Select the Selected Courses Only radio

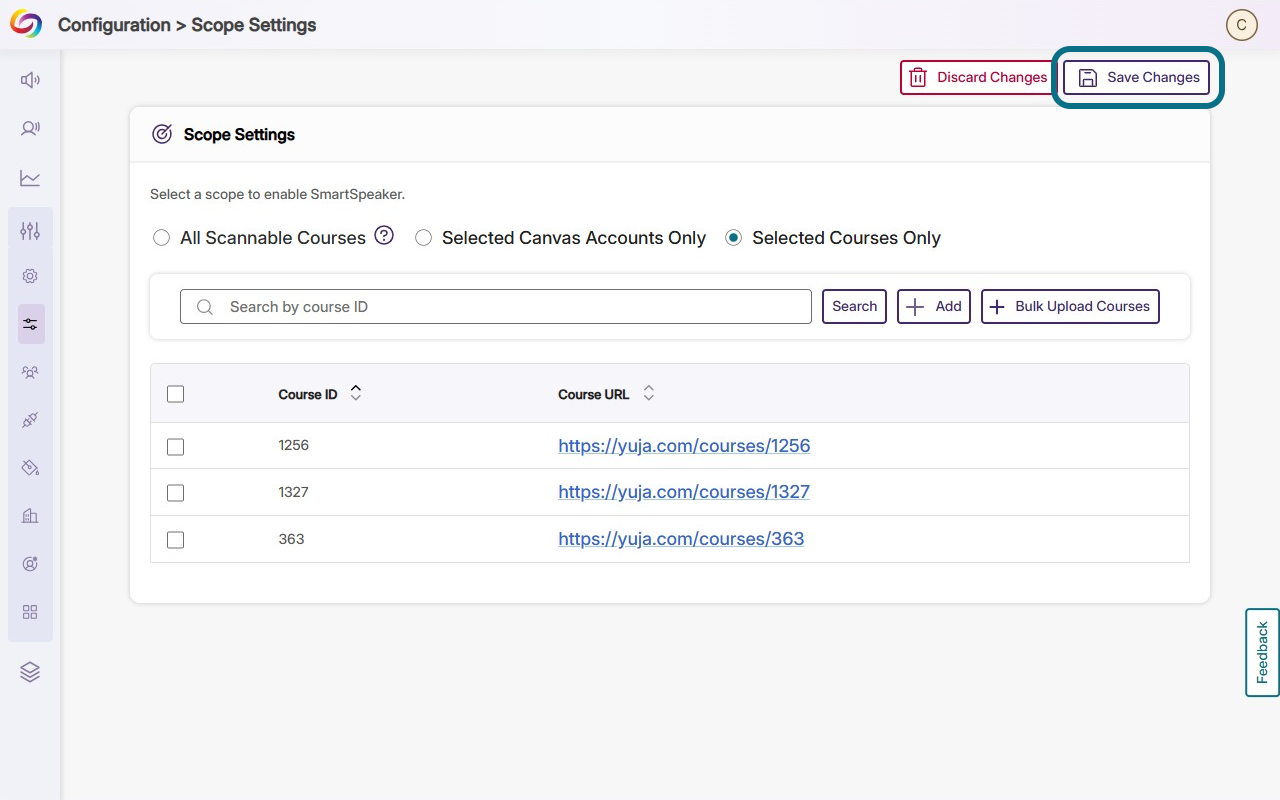click(733, 238)
